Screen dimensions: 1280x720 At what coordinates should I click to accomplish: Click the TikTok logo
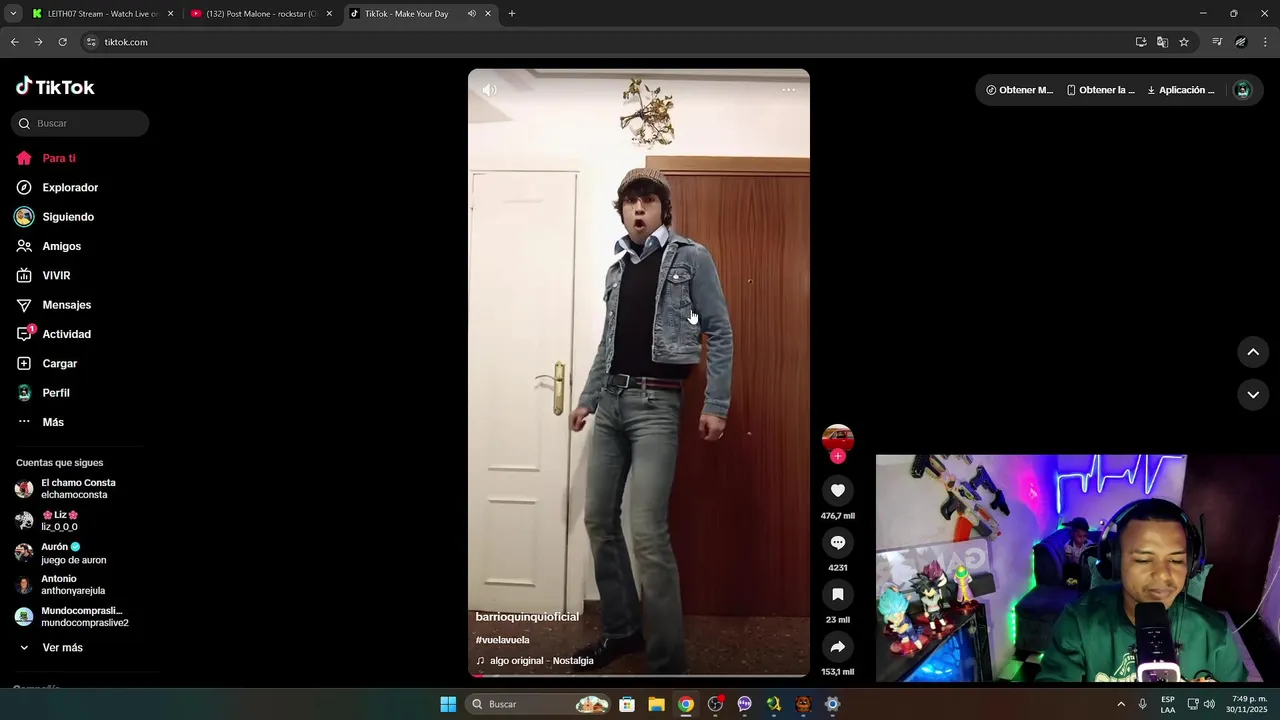pyautogui.click(x=55, y=87)
